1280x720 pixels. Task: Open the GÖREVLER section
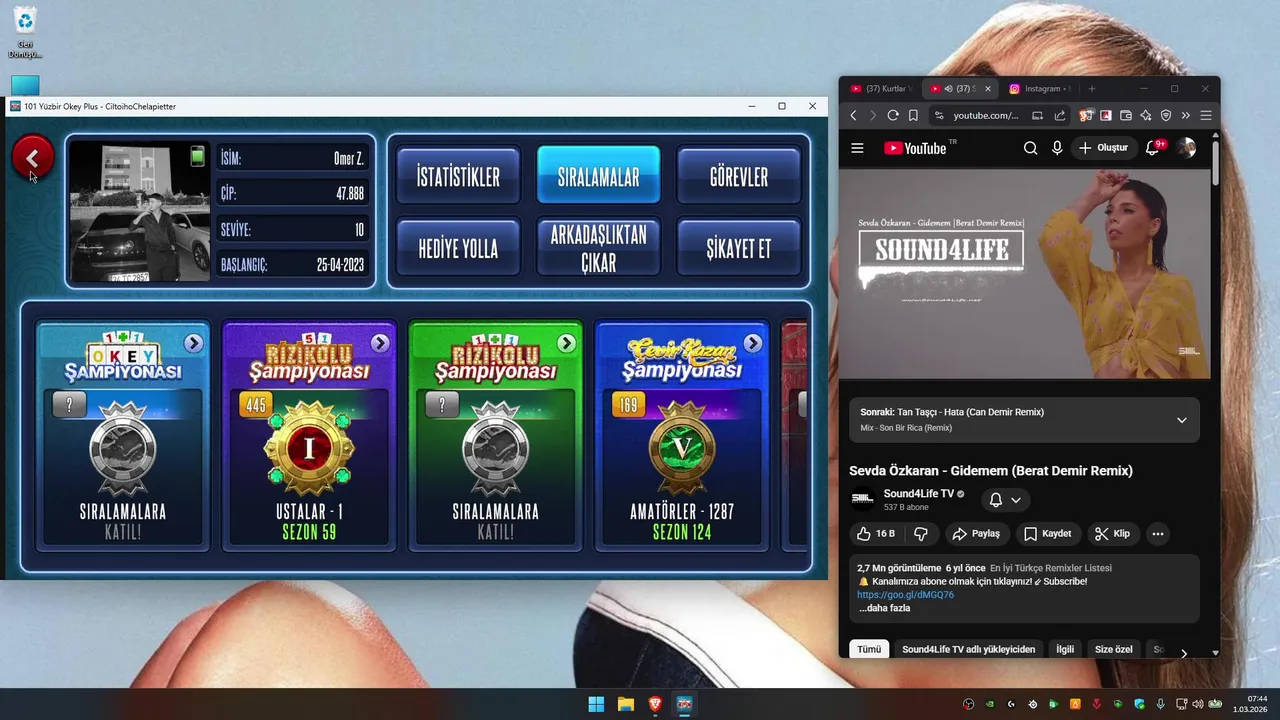pos(739,177)
